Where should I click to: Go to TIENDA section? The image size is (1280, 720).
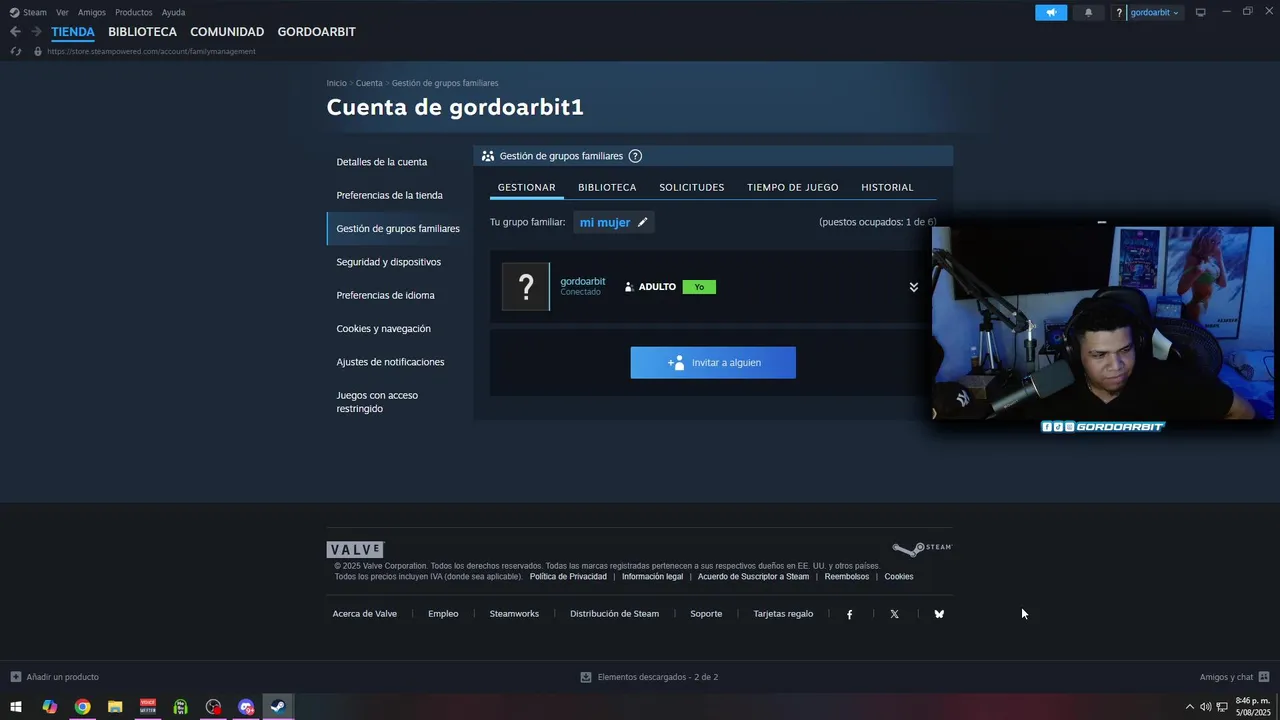pos(73,32)
